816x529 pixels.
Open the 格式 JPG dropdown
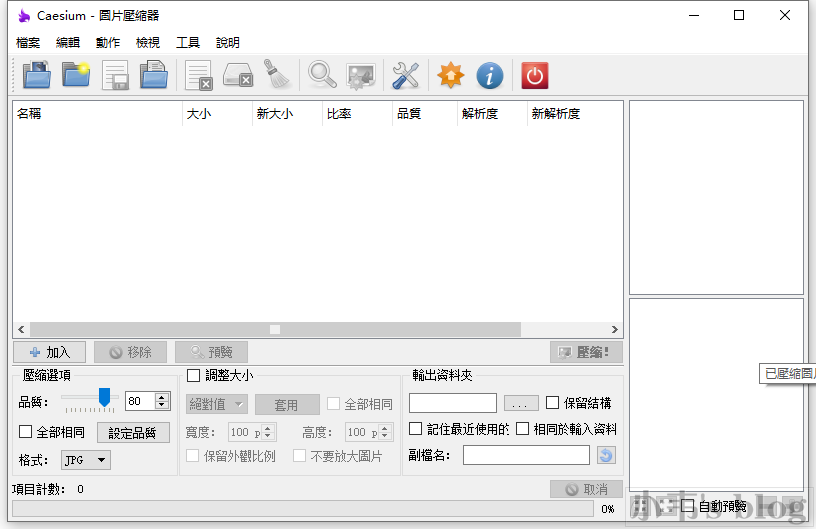coord(86,460)
